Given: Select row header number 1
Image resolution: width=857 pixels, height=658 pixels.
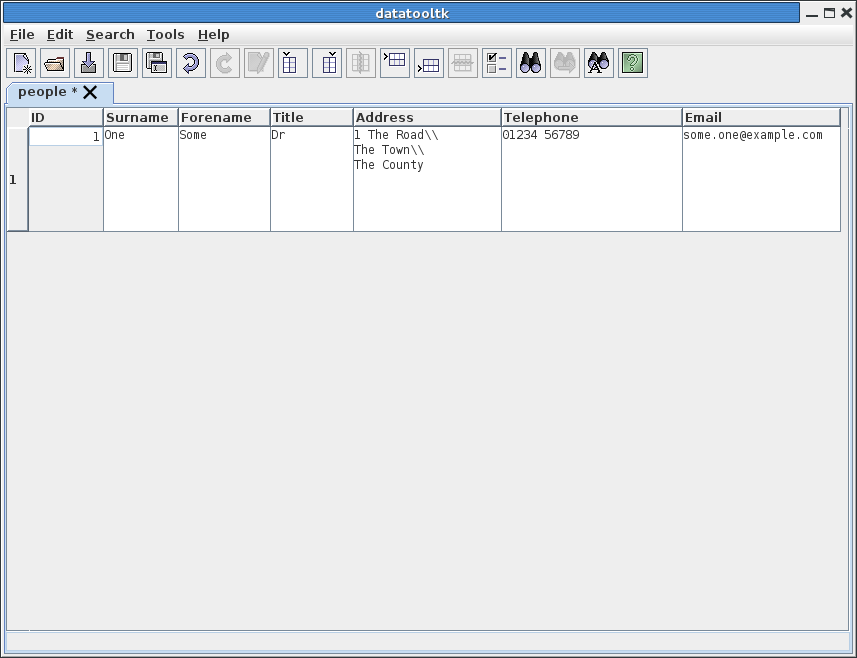Looking at the screenshot, I should (14, 180).
